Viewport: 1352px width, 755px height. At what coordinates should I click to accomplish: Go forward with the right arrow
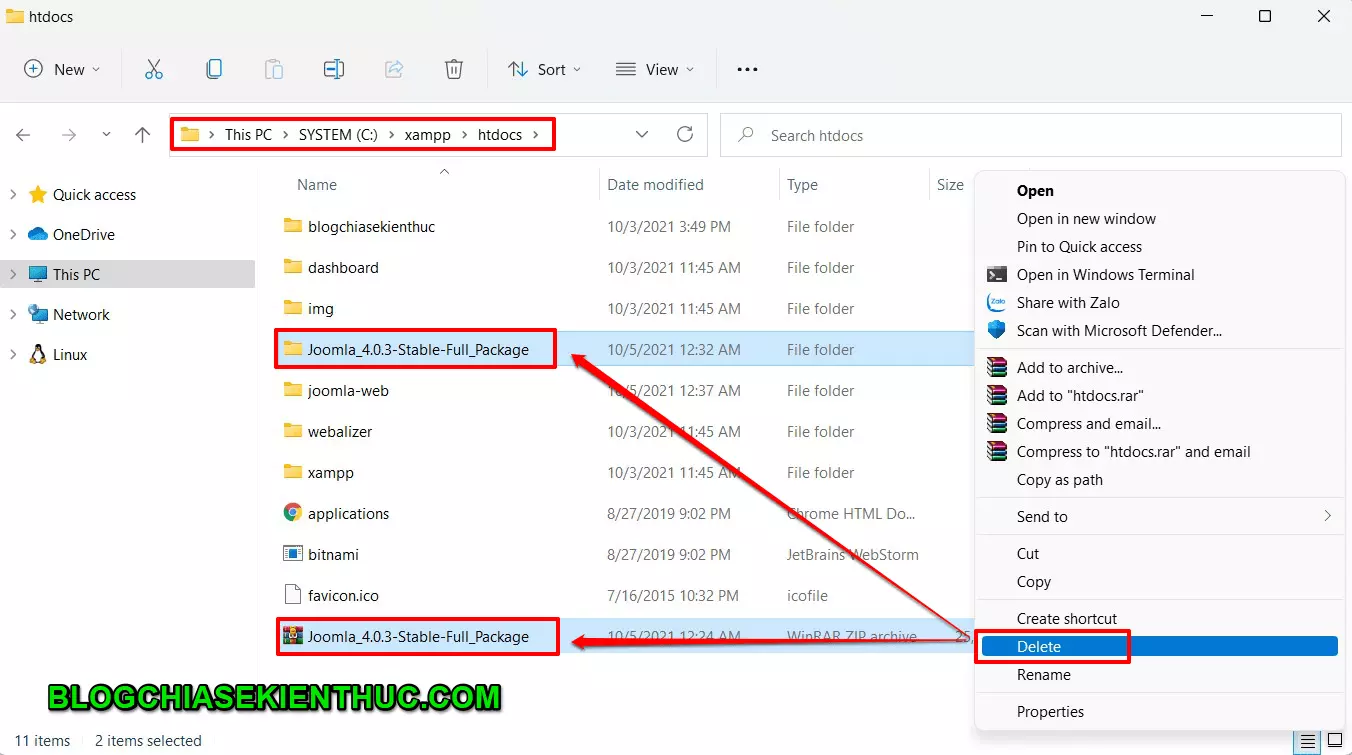[x=69, y=135]
